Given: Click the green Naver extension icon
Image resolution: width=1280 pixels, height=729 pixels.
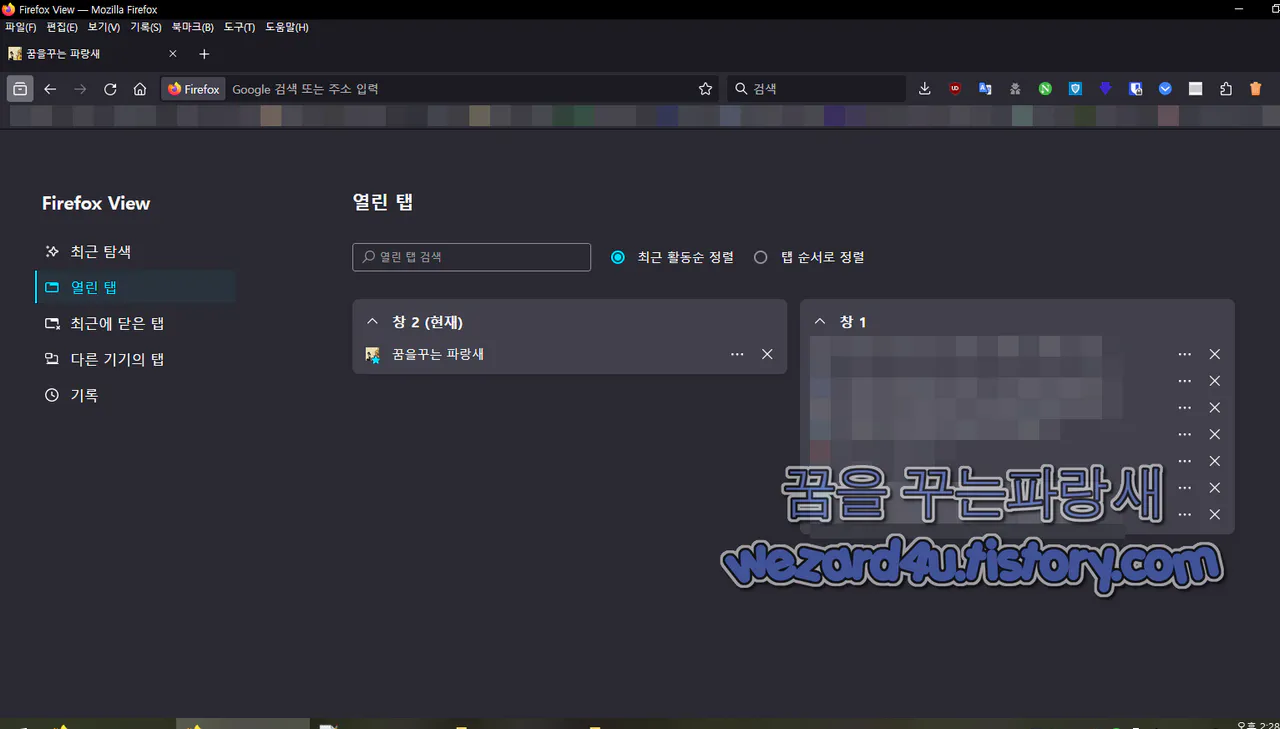Looking at the screenshot, I should pos(1045,88).
